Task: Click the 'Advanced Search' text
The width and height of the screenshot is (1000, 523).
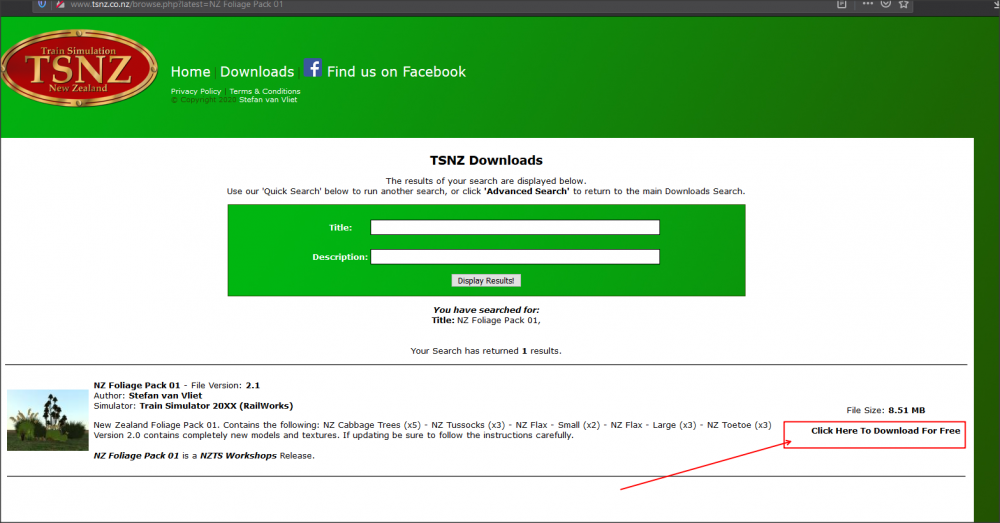Action: [526, 191]
